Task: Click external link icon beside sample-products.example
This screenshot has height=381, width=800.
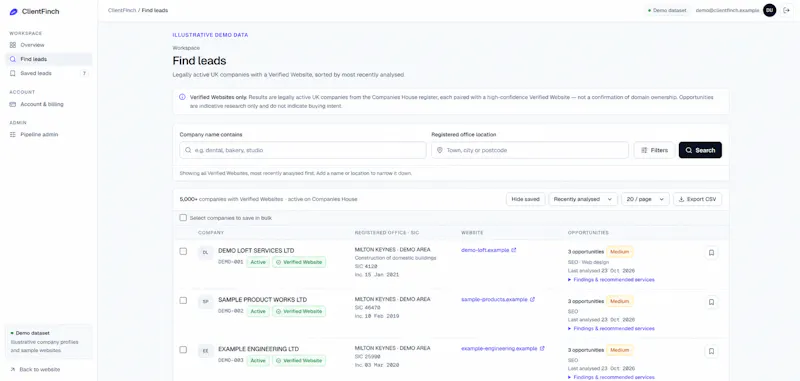Action: [x=532, y=299]
